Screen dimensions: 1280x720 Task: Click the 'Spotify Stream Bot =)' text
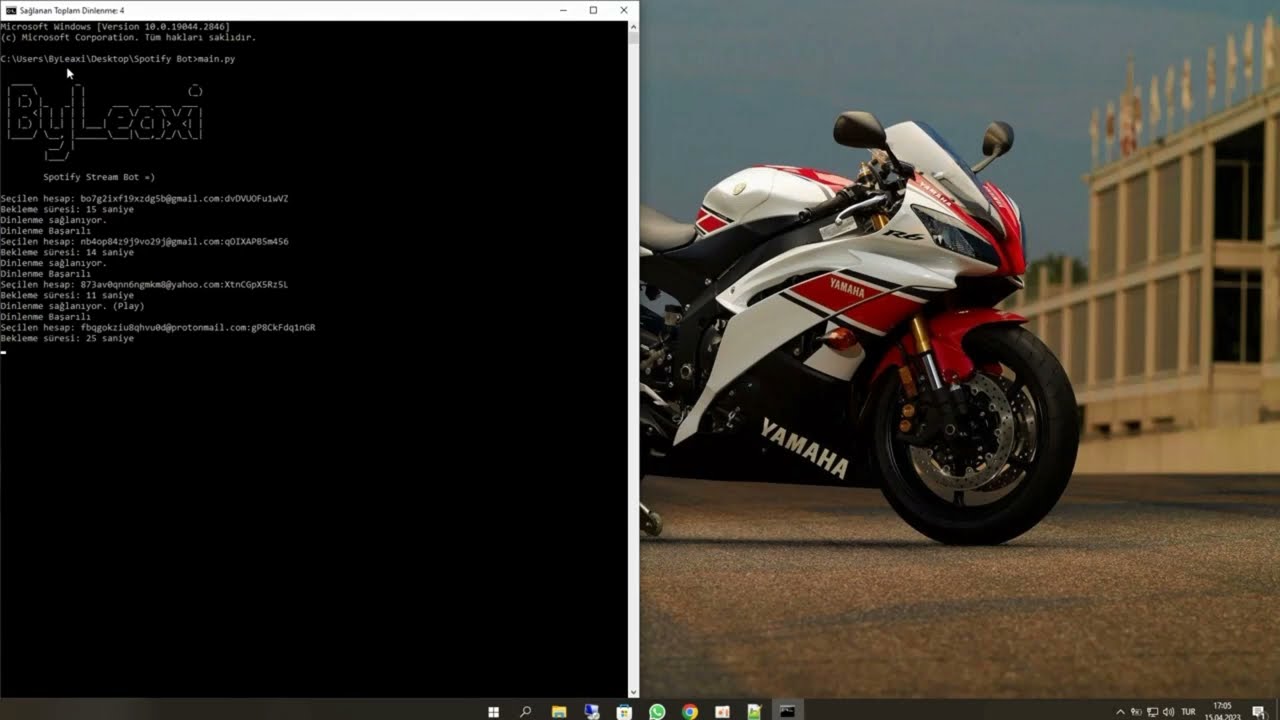(99, 177)
